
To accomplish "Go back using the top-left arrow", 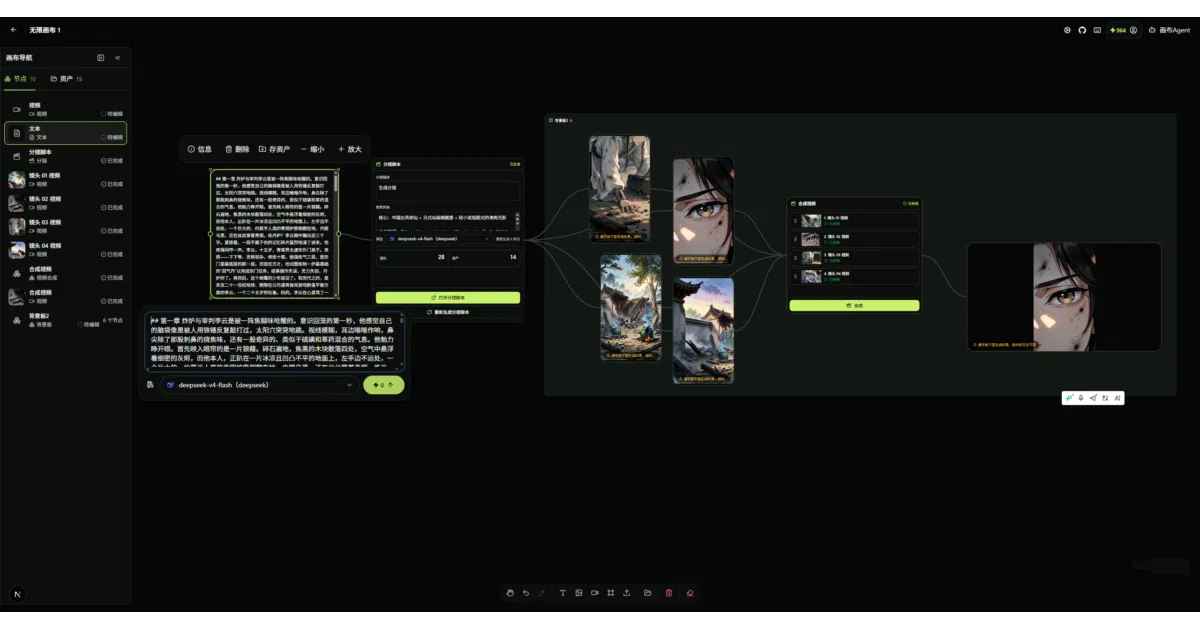I will (x=13, y=30).
